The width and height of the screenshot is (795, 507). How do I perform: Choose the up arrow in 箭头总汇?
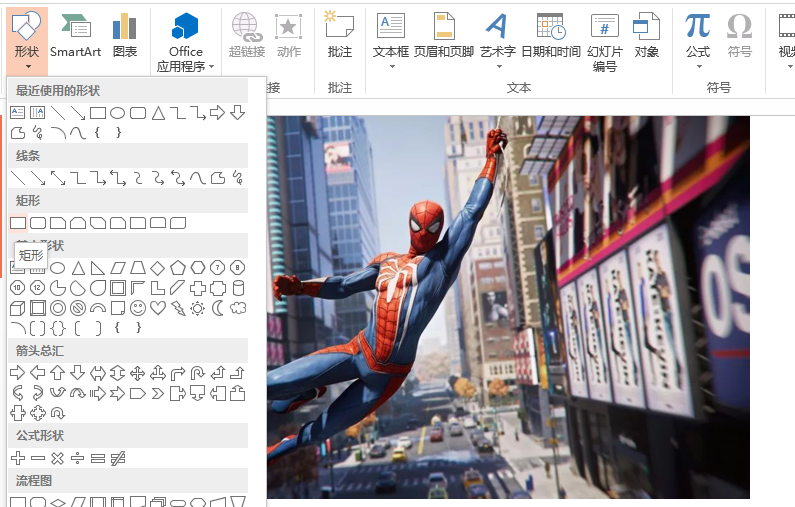[58, 373]
